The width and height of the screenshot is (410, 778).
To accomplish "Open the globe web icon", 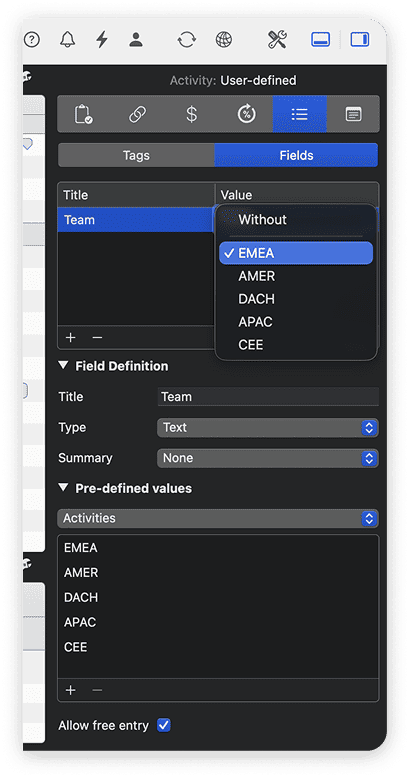I will pyautogui.click(x=224, y=40).
